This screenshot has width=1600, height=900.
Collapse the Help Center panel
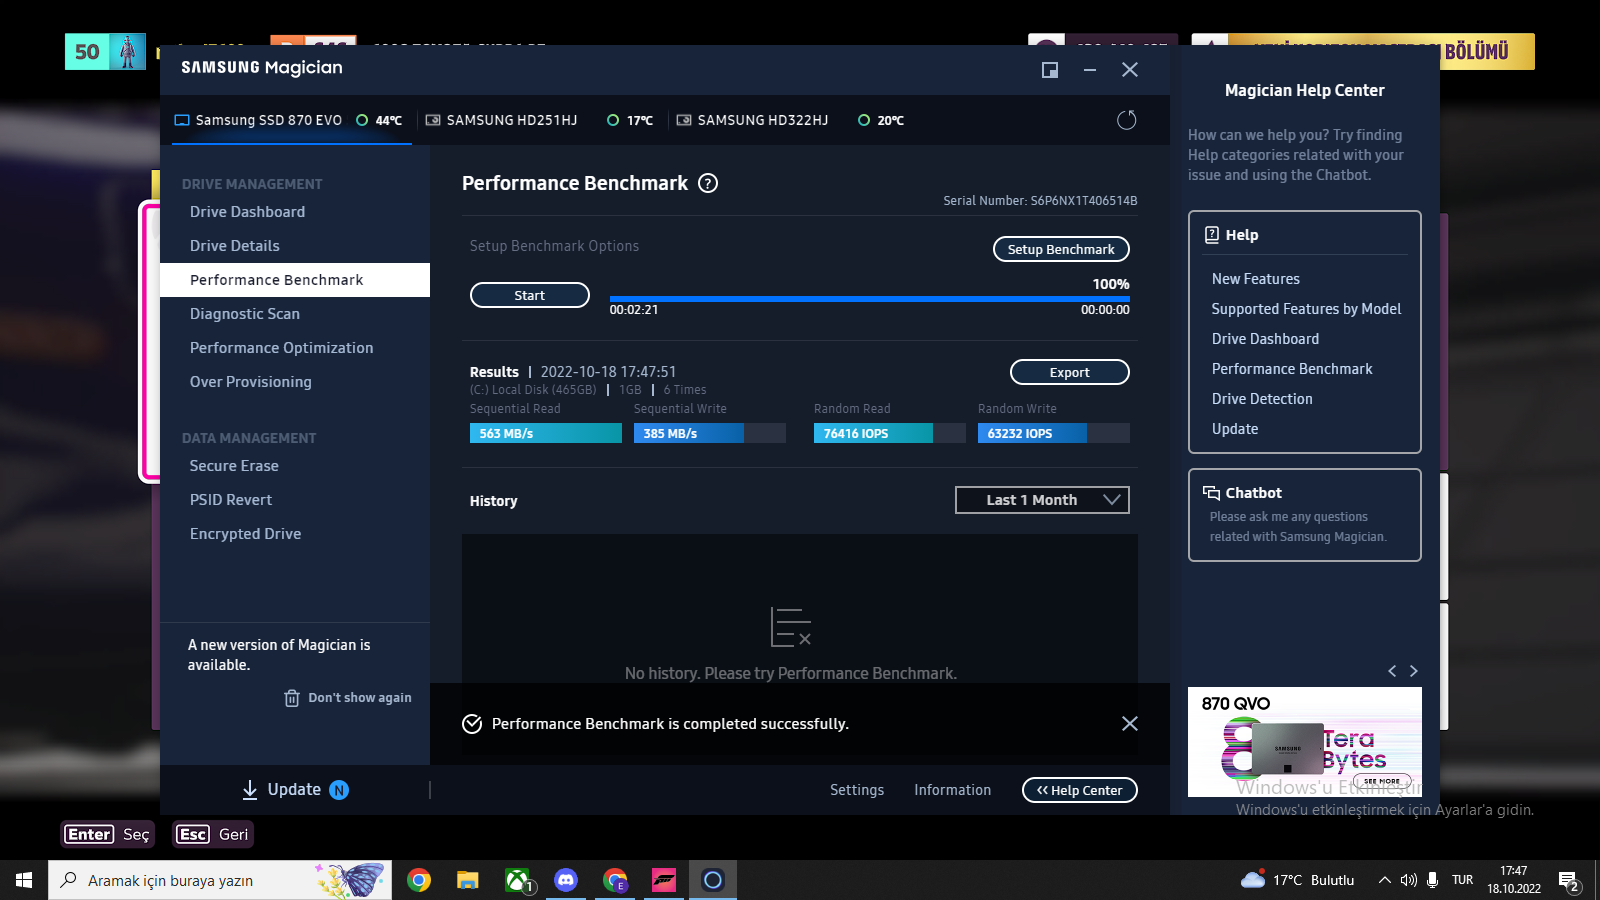(1080, 790)
